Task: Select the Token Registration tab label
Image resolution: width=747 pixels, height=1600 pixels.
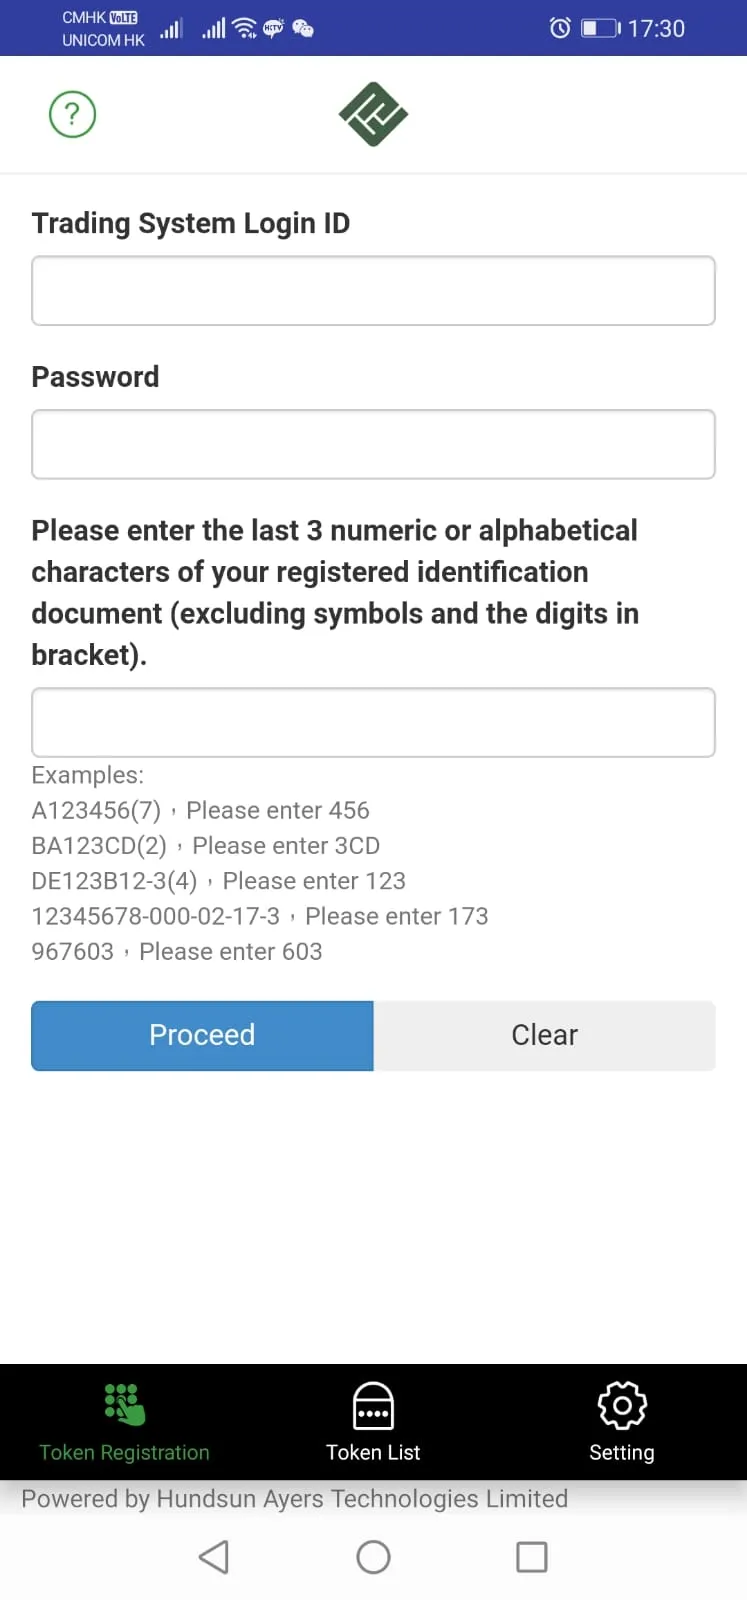Action: (124, 1452)
